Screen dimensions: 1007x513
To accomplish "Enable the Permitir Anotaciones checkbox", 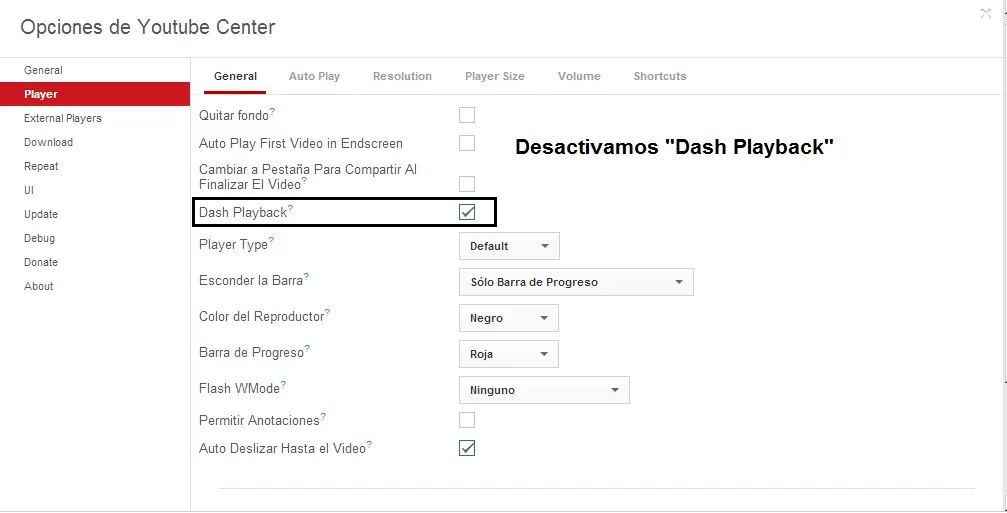I will (467, 420).
